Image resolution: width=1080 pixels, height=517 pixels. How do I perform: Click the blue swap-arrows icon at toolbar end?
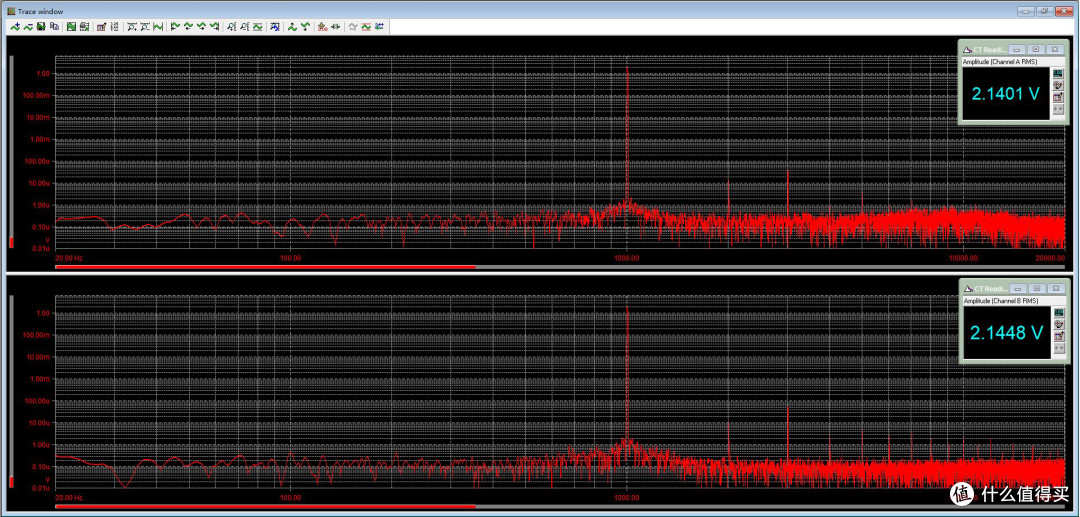[379, 27]
